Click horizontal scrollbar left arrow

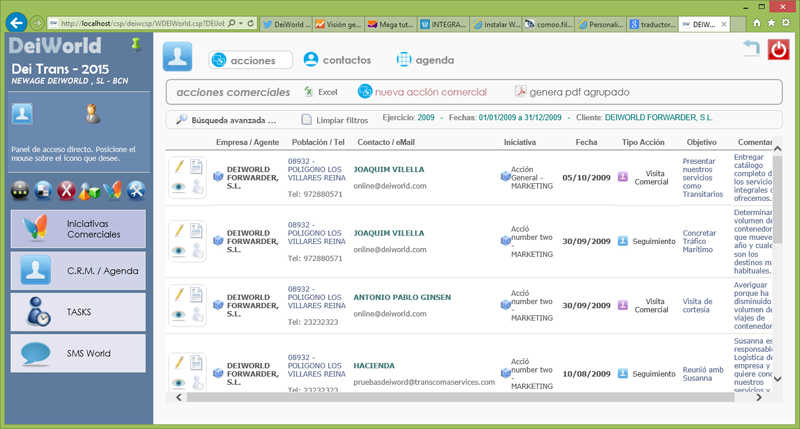(x=179, y=397)
